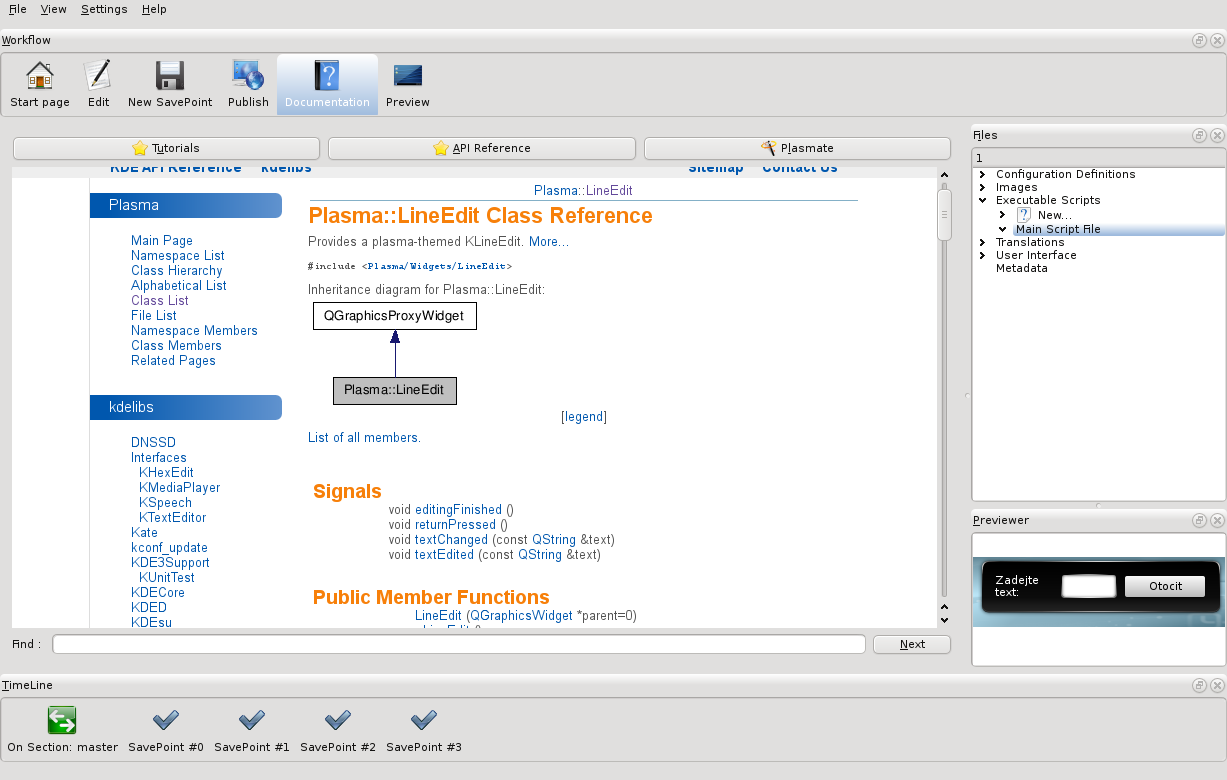Viewport: 1227px width, 780px height.
Task: Open the Tutorials documentation button
Action: [x=166, y=148]
